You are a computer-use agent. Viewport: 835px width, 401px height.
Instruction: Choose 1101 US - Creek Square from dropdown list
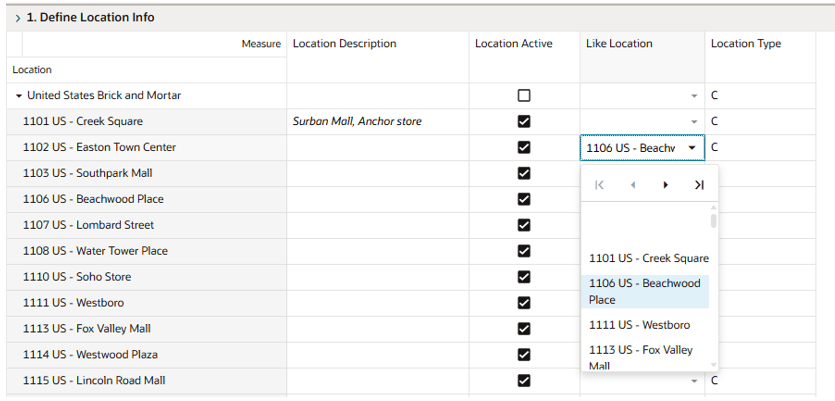point(645,258)
